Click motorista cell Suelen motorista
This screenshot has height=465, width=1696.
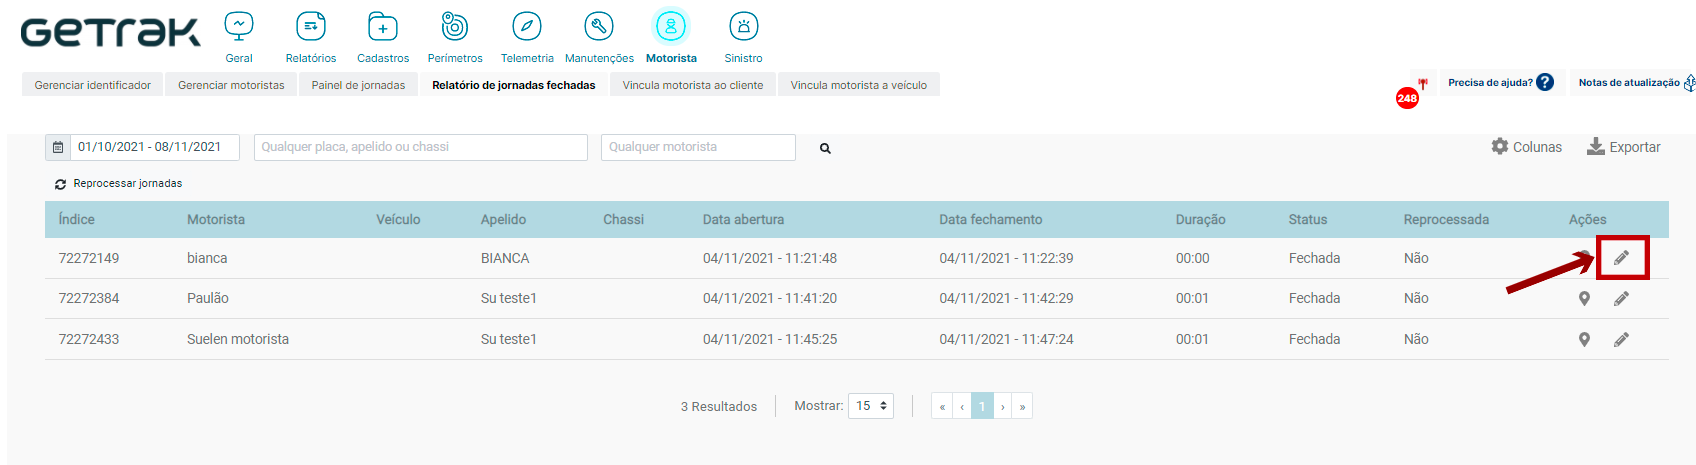[x=238, y=339]
